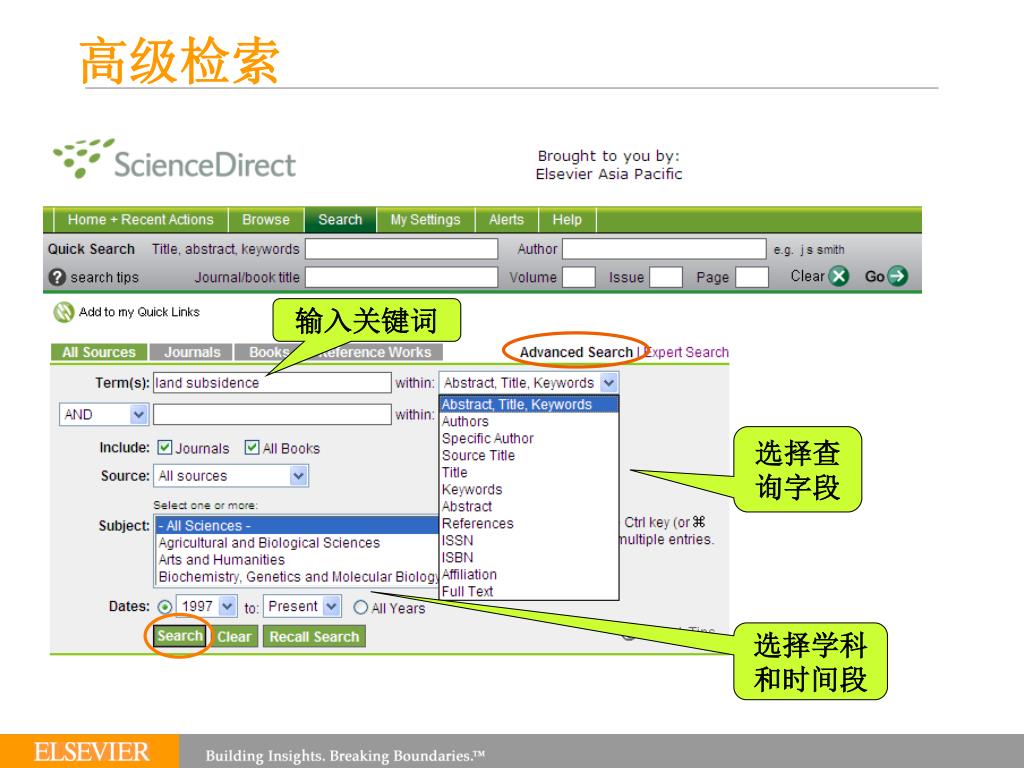This screenshot has height=768, width=1024.
Task: Open the Advanced Search link
Action: 576,352
